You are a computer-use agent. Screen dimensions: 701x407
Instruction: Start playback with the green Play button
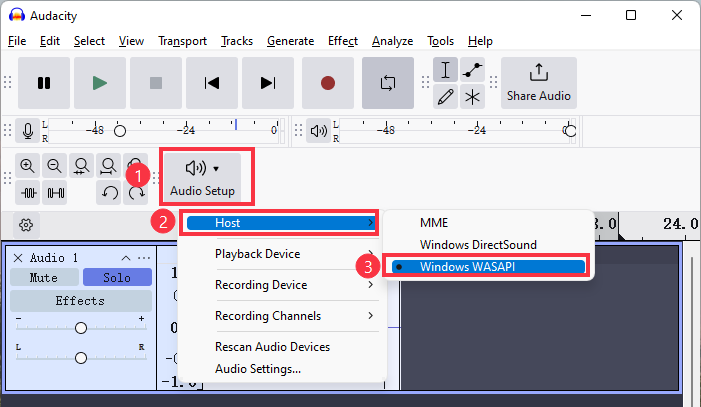[x=100, y=83]
